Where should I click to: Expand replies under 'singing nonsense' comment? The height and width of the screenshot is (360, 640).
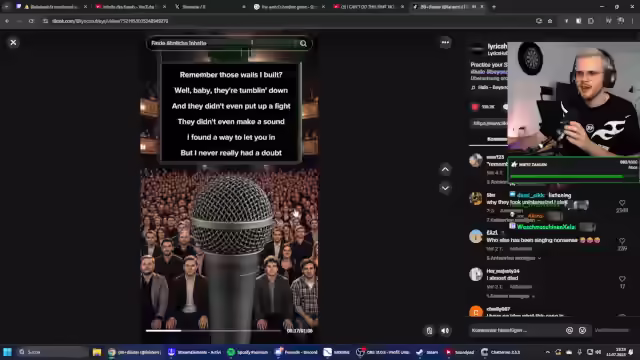(513, 258)
